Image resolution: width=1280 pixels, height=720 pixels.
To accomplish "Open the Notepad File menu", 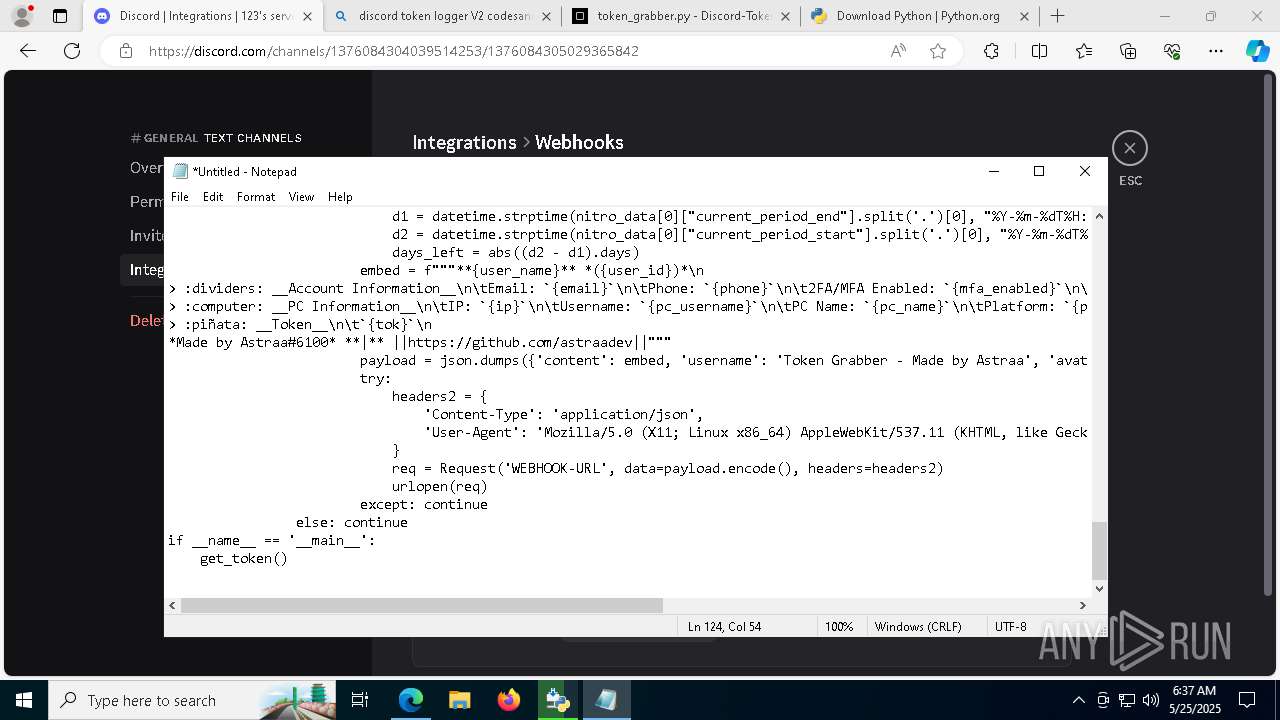I will [x=180, y=197].
